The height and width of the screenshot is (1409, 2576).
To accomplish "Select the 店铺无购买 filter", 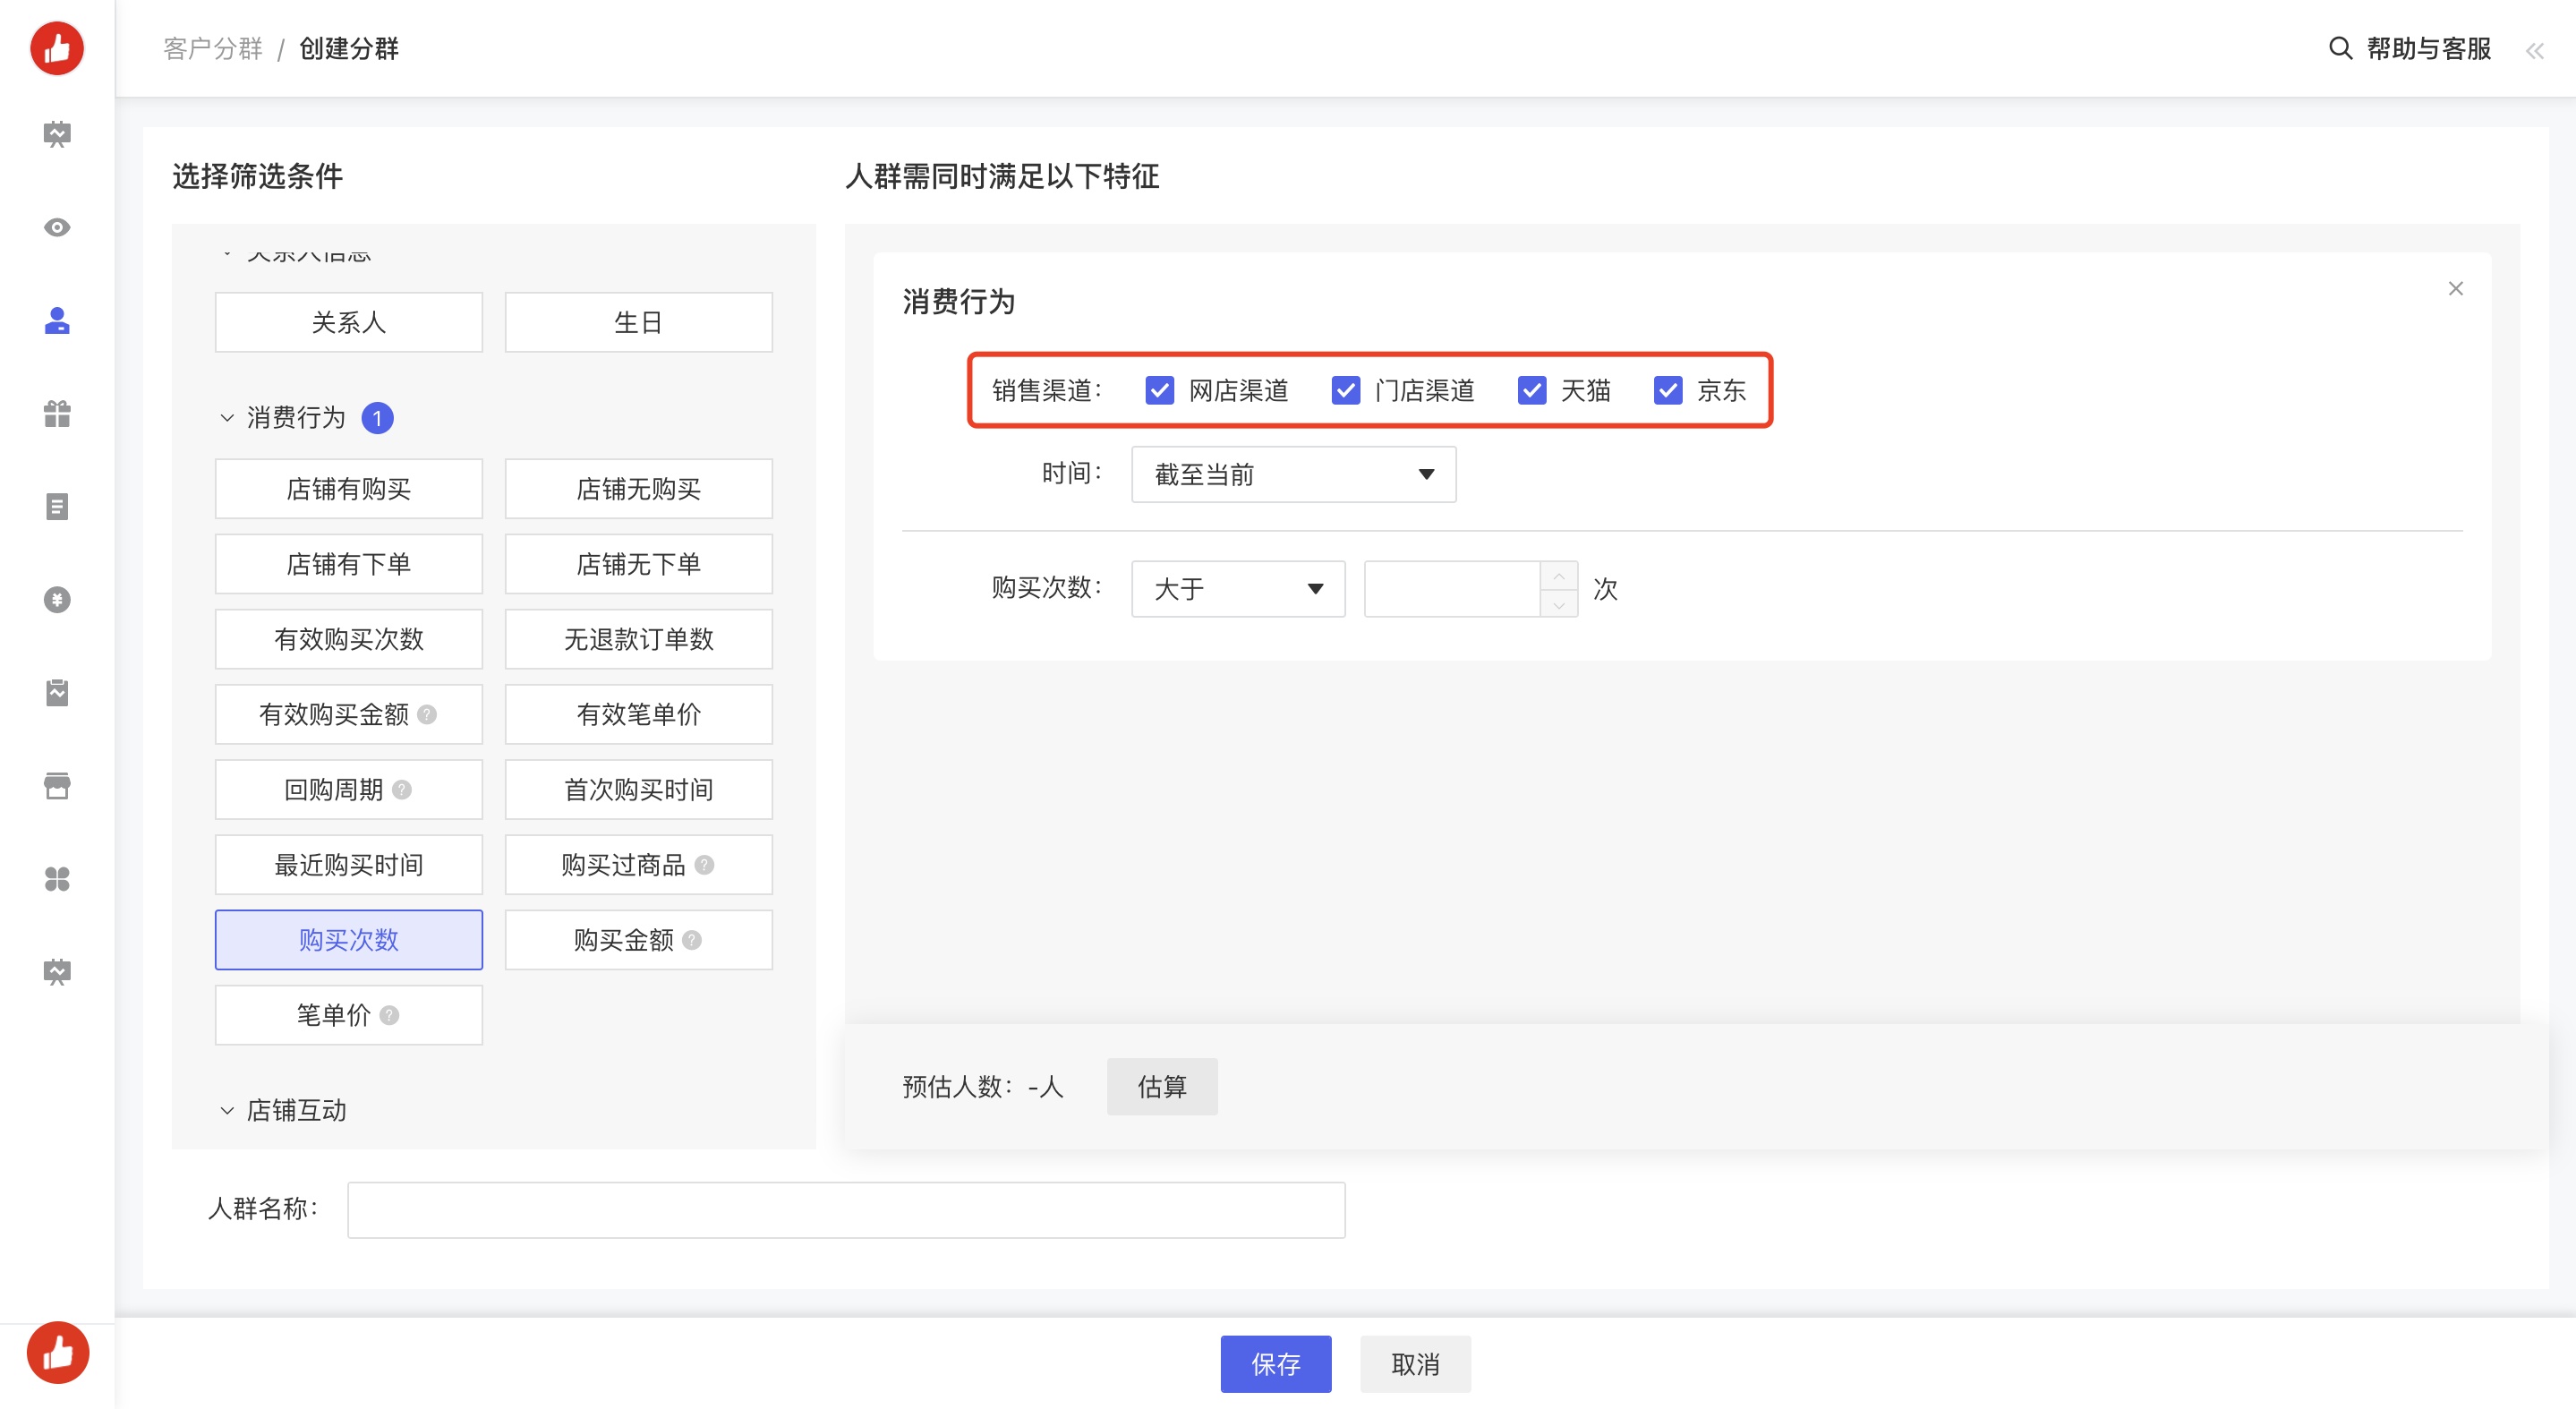I will click(x=638, y=489).
